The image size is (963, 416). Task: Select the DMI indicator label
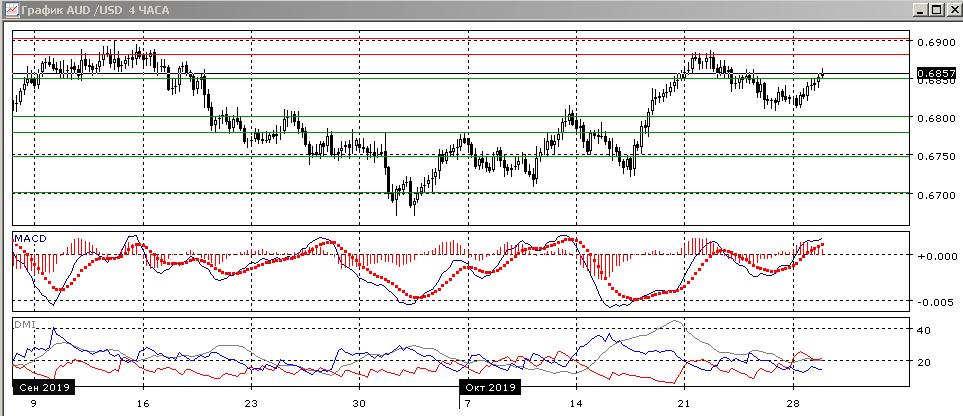point(22,325)
